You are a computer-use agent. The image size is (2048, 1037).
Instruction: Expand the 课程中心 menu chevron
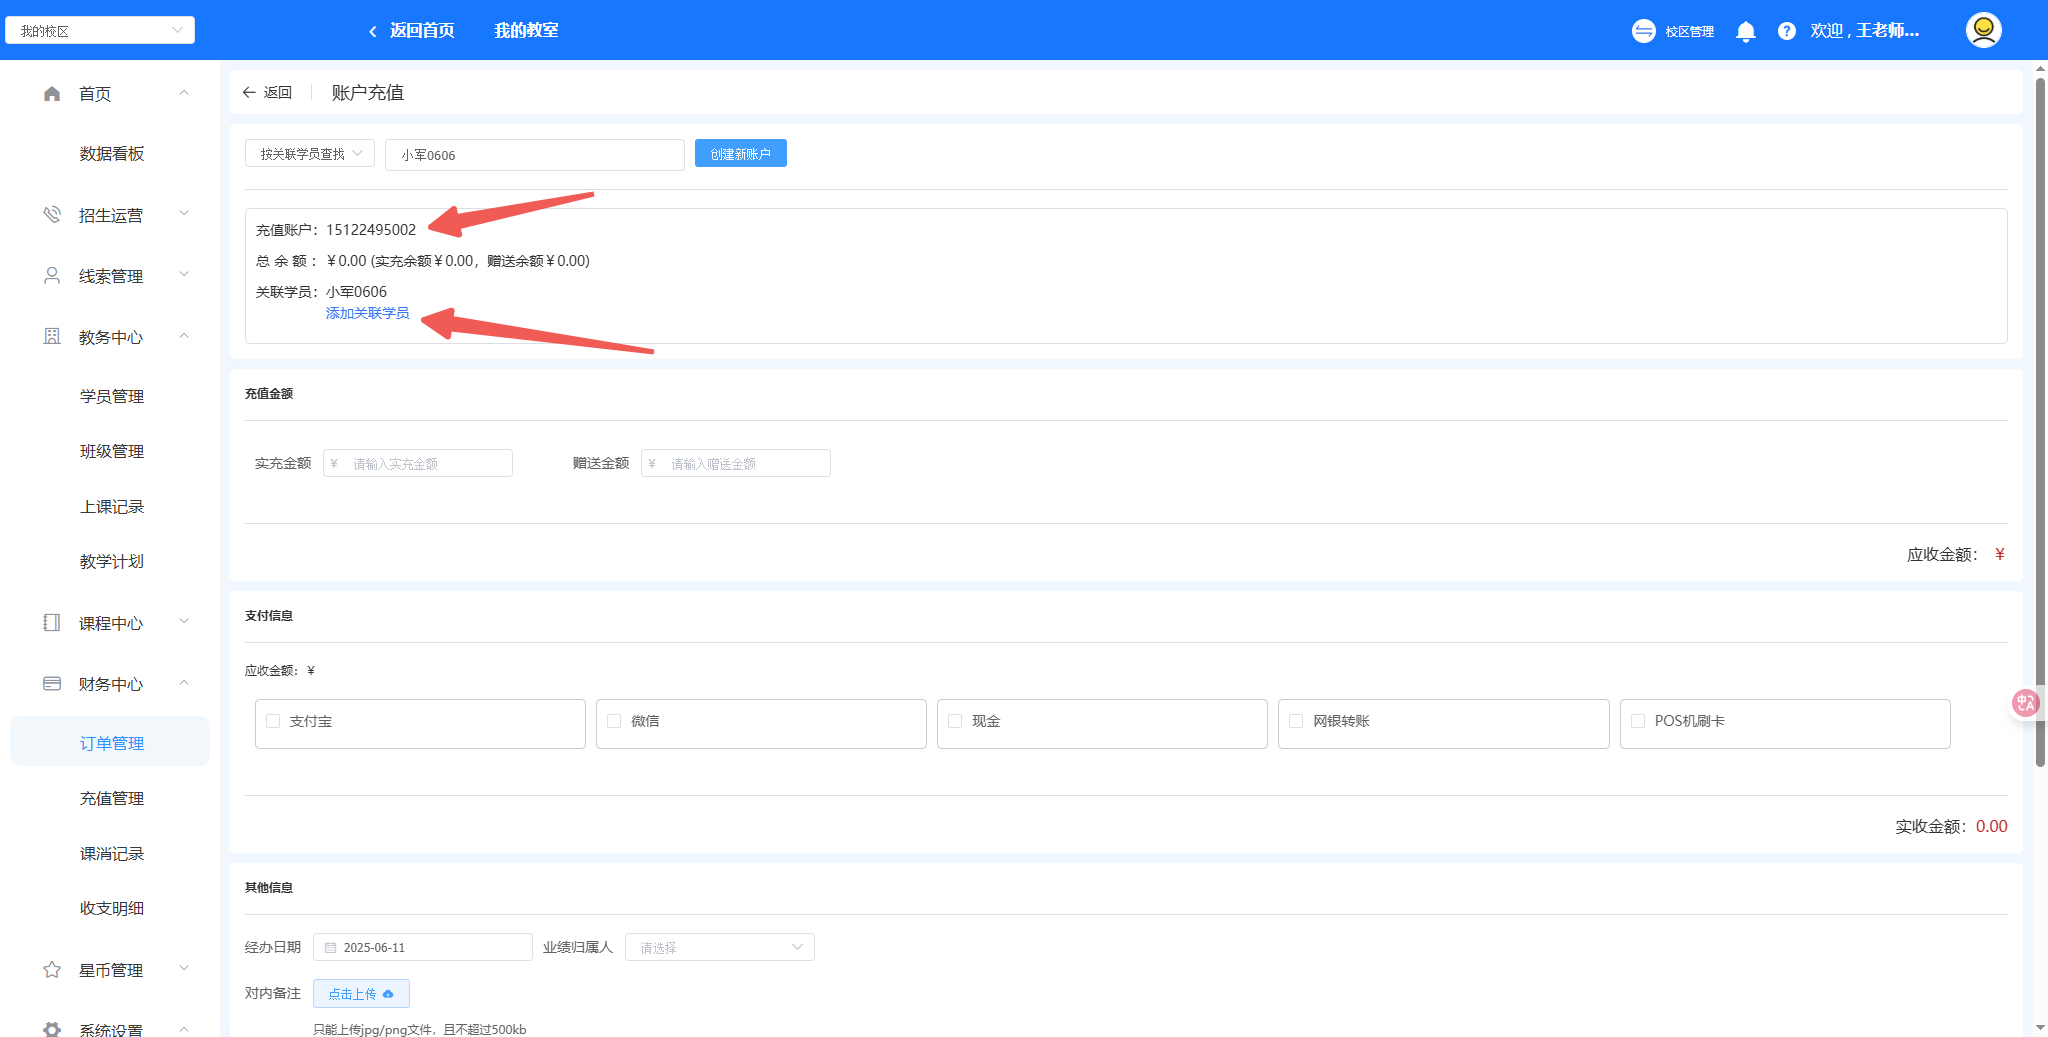point(184,622)
